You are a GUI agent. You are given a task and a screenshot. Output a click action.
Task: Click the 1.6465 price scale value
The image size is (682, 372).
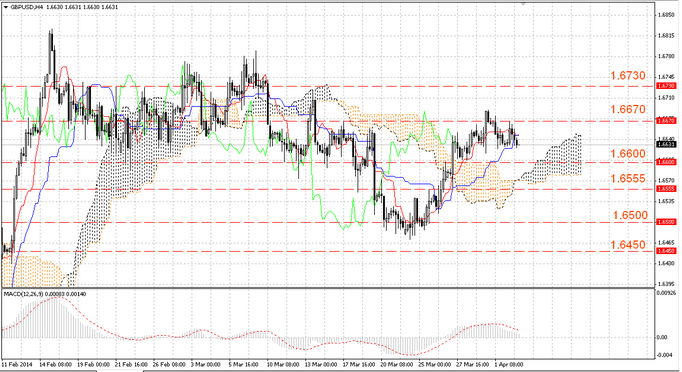tap(666, 242)
